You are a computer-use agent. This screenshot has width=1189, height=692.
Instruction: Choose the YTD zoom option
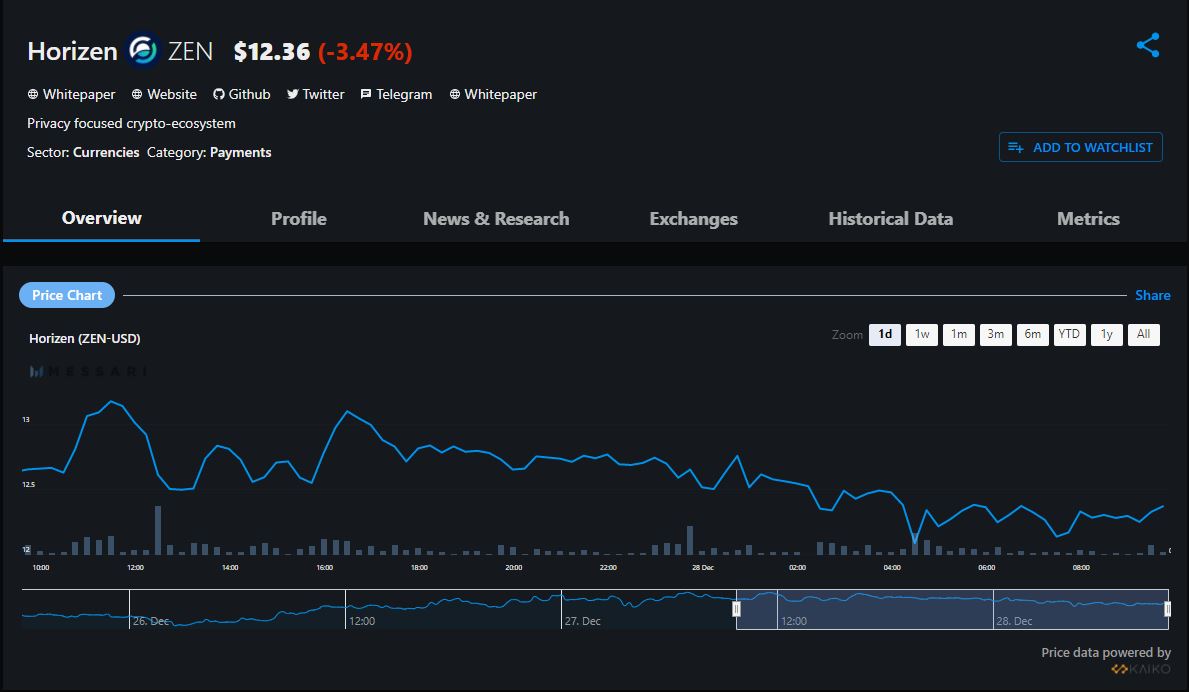pyautogui.click(x=1069, y=335)
